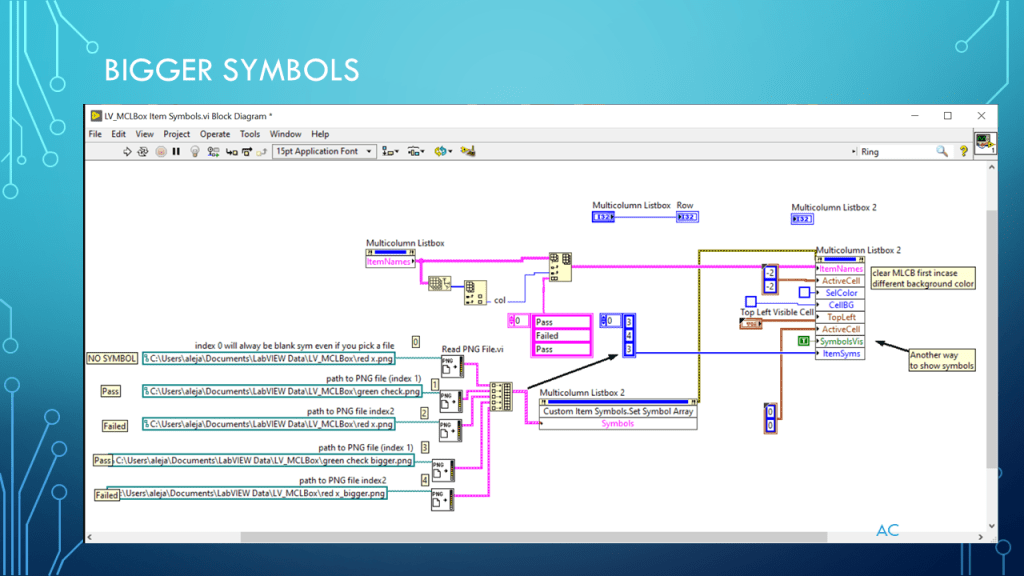Click the Run arrow button
The width and height of the screenshot is (1024, 576).
click(x=127, y=152)
